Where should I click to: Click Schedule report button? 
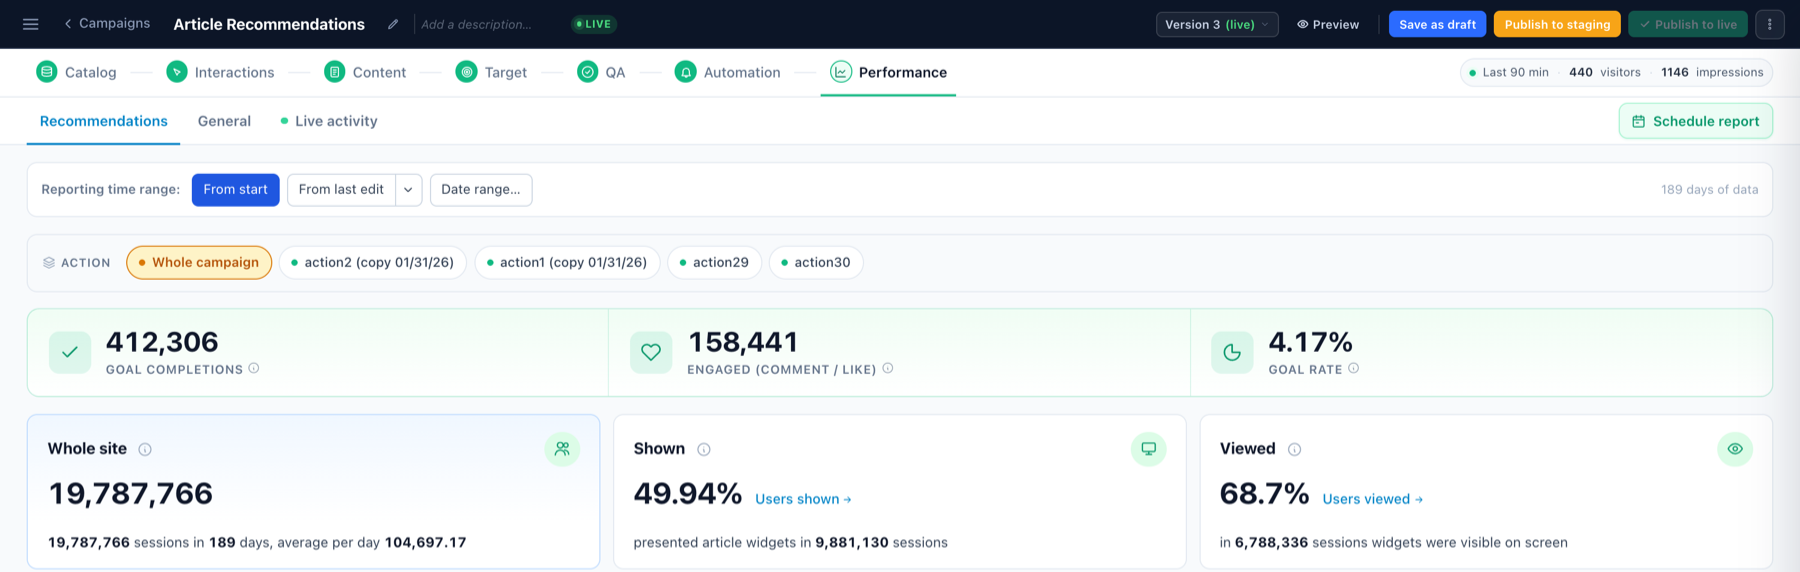pos(1696,121)
